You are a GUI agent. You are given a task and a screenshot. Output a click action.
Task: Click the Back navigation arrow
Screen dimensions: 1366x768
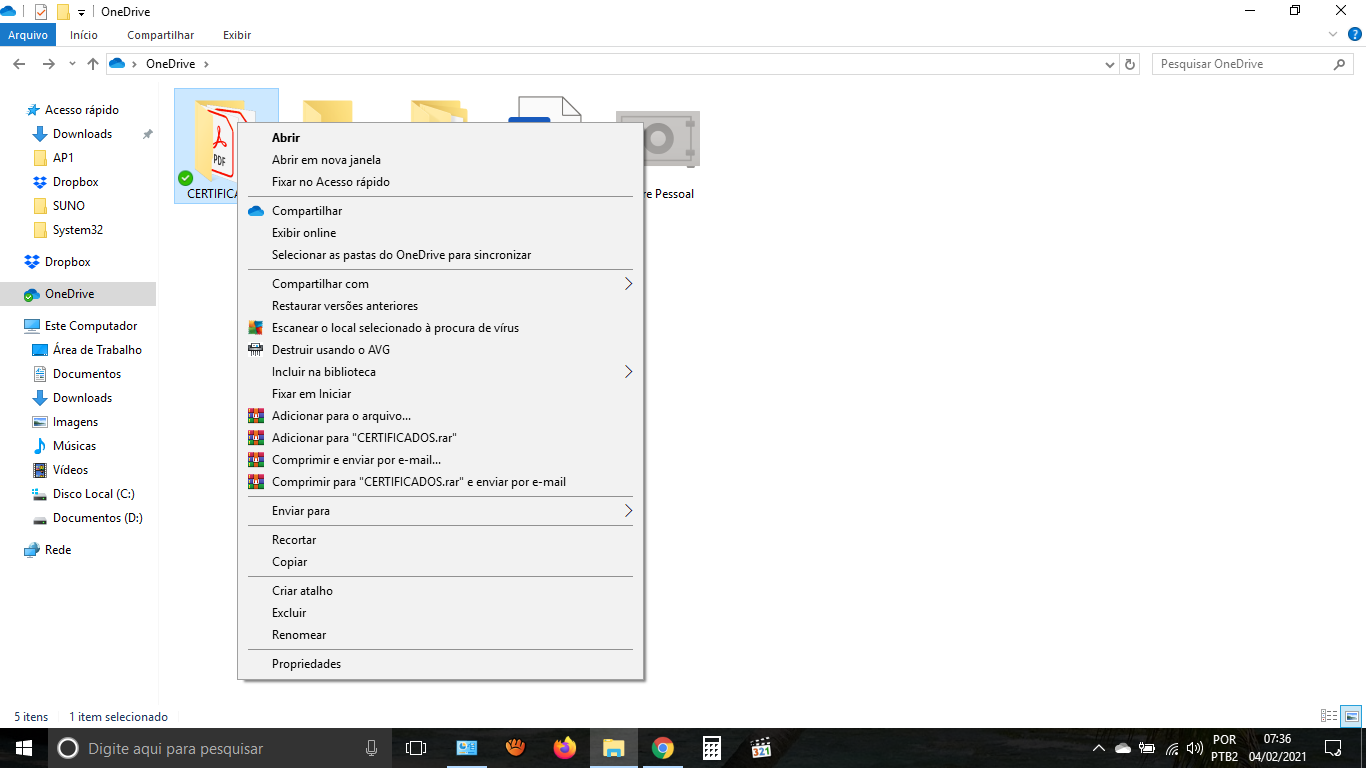pos(19,64)
